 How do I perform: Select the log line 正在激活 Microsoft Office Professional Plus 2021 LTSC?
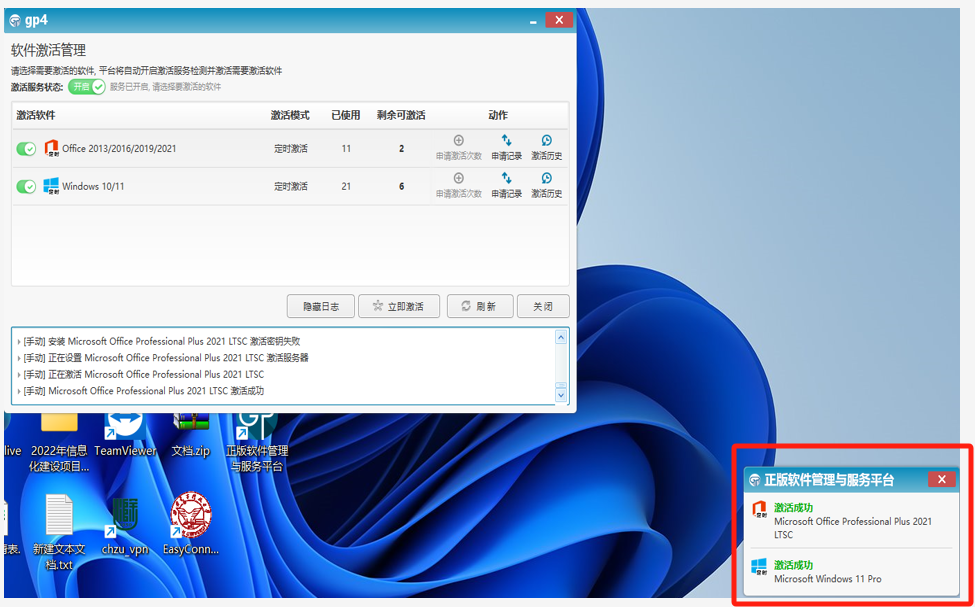(144, 374)
